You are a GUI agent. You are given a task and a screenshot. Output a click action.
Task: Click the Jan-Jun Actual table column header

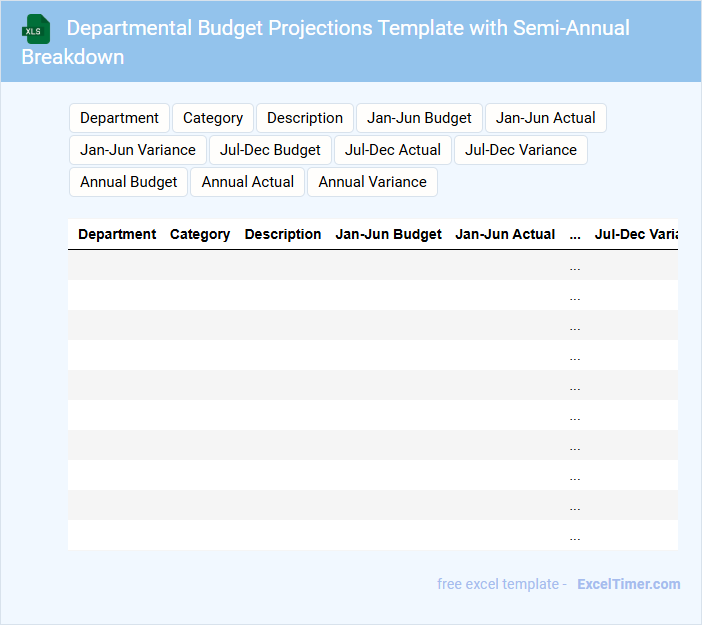click(x=505, y=234)
